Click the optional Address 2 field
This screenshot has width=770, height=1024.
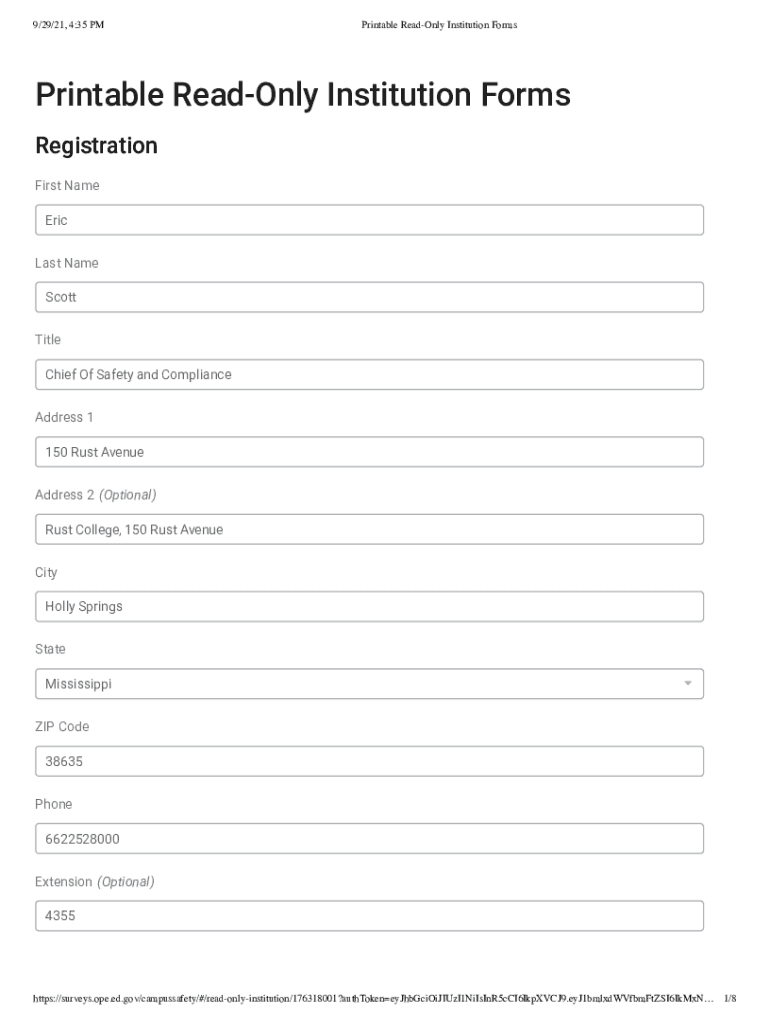pos(369,529)
